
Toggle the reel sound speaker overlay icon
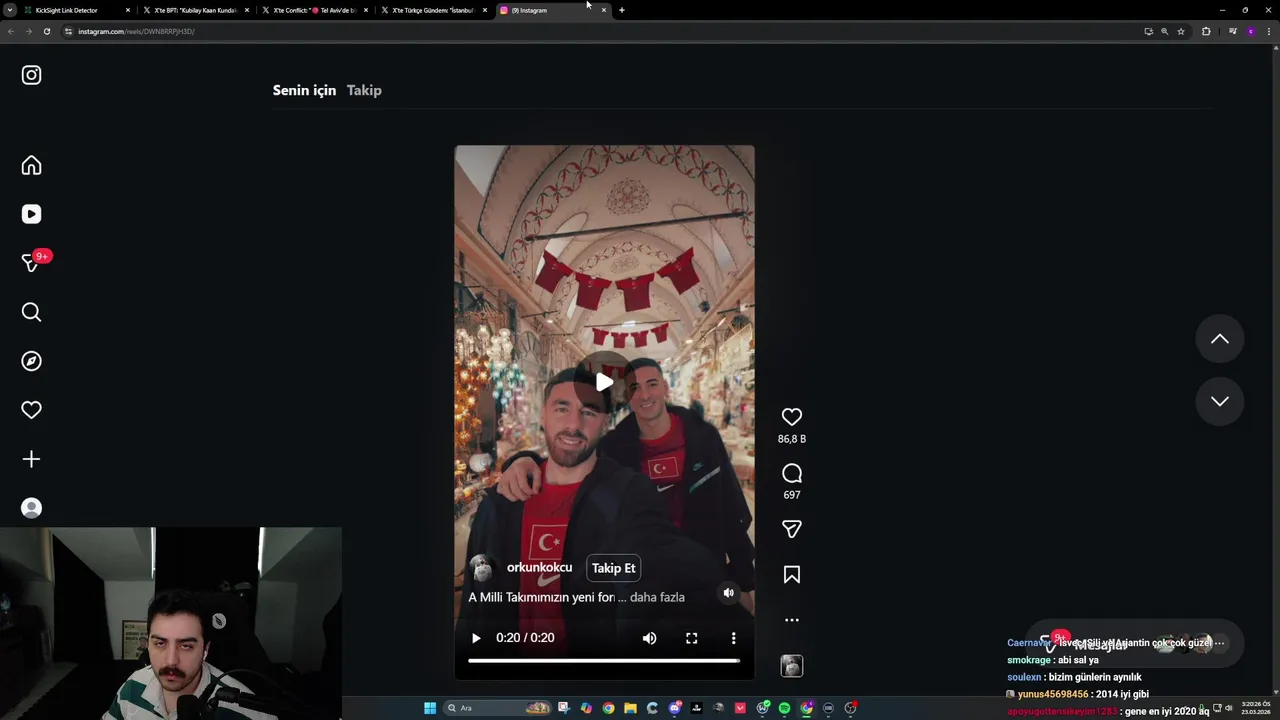coord(728,593)
